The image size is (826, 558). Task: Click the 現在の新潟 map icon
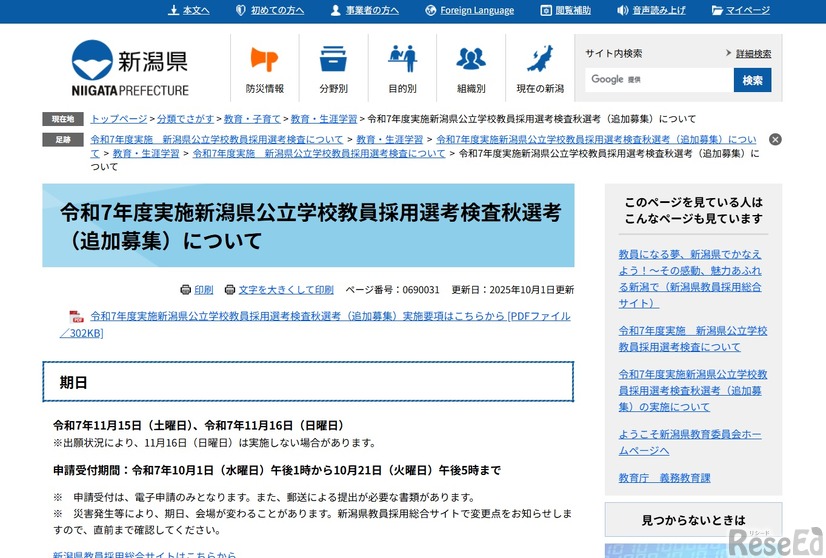pyautogui.click(x=540, y=60)
